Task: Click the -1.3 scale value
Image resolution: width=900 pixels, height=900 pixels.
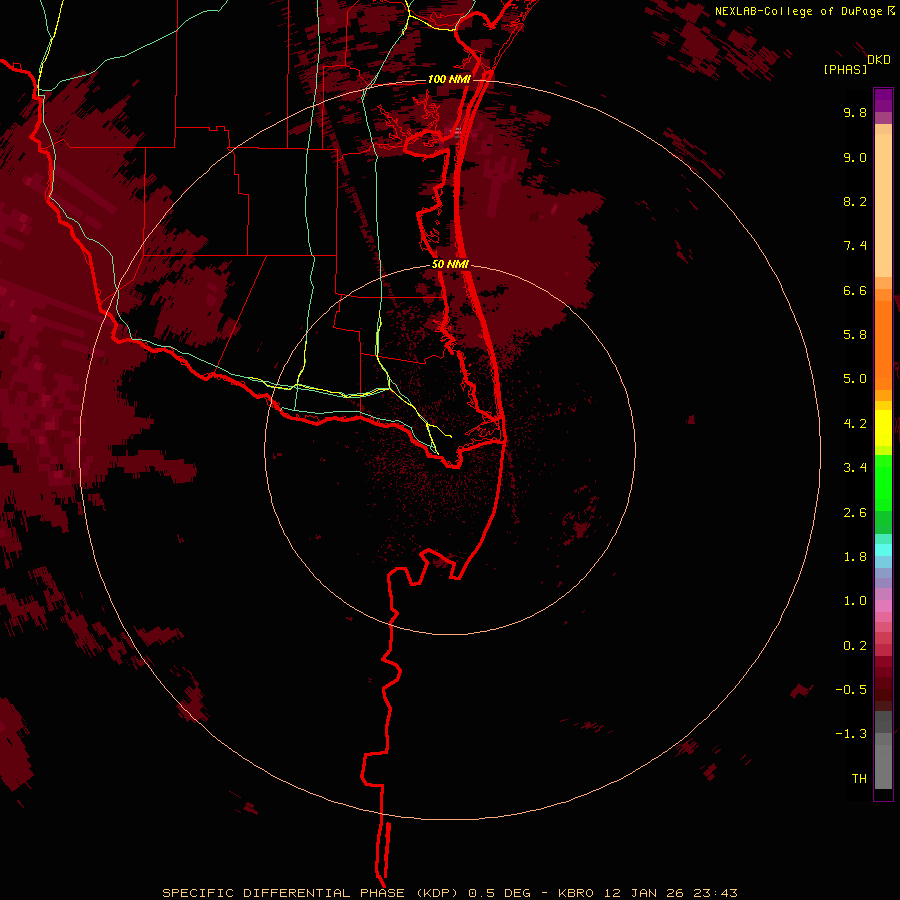Action: point(851,734)
